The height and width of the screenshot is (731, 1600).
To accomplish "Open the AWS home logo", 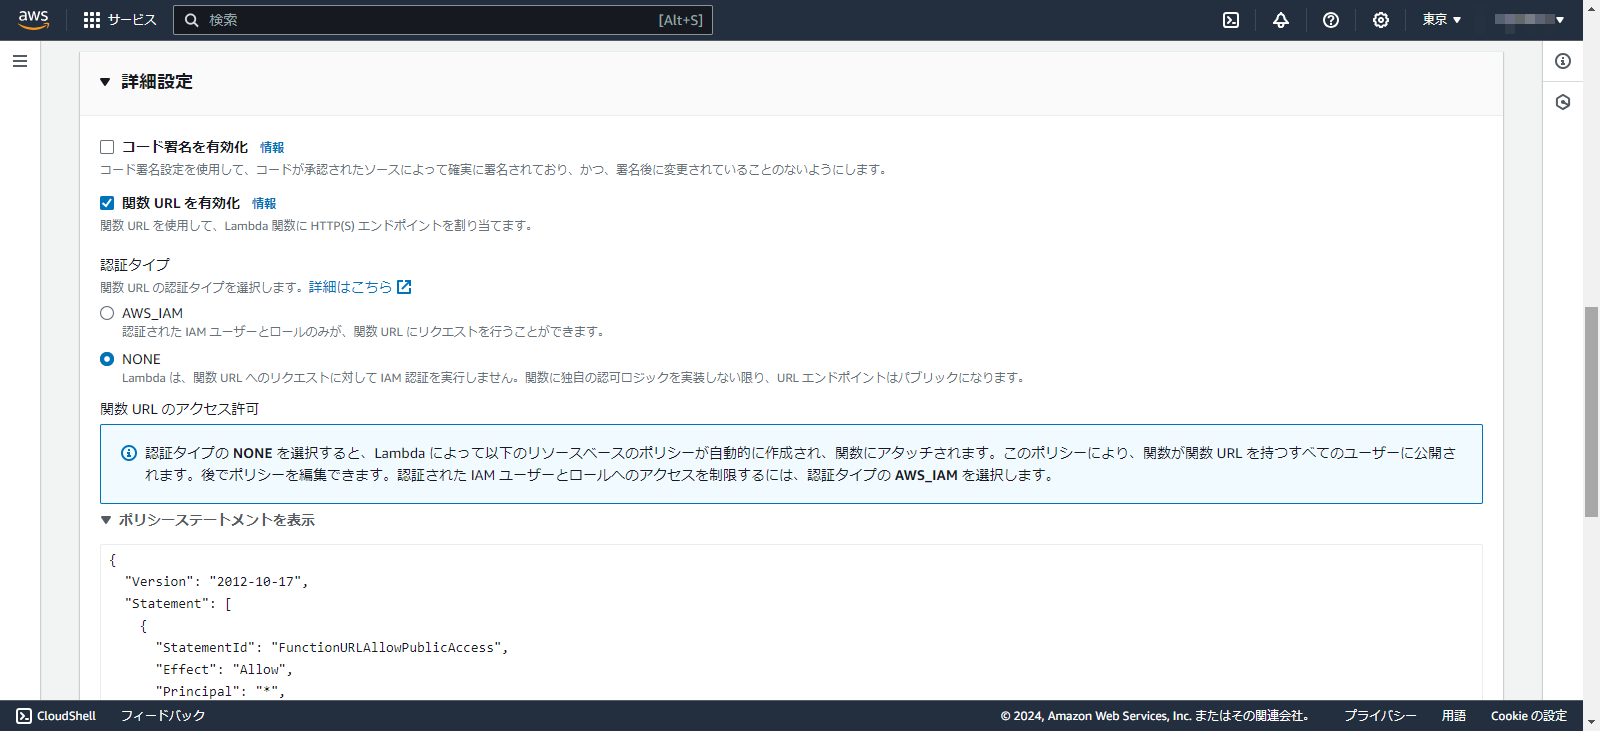I will click(x=33, y=20).
